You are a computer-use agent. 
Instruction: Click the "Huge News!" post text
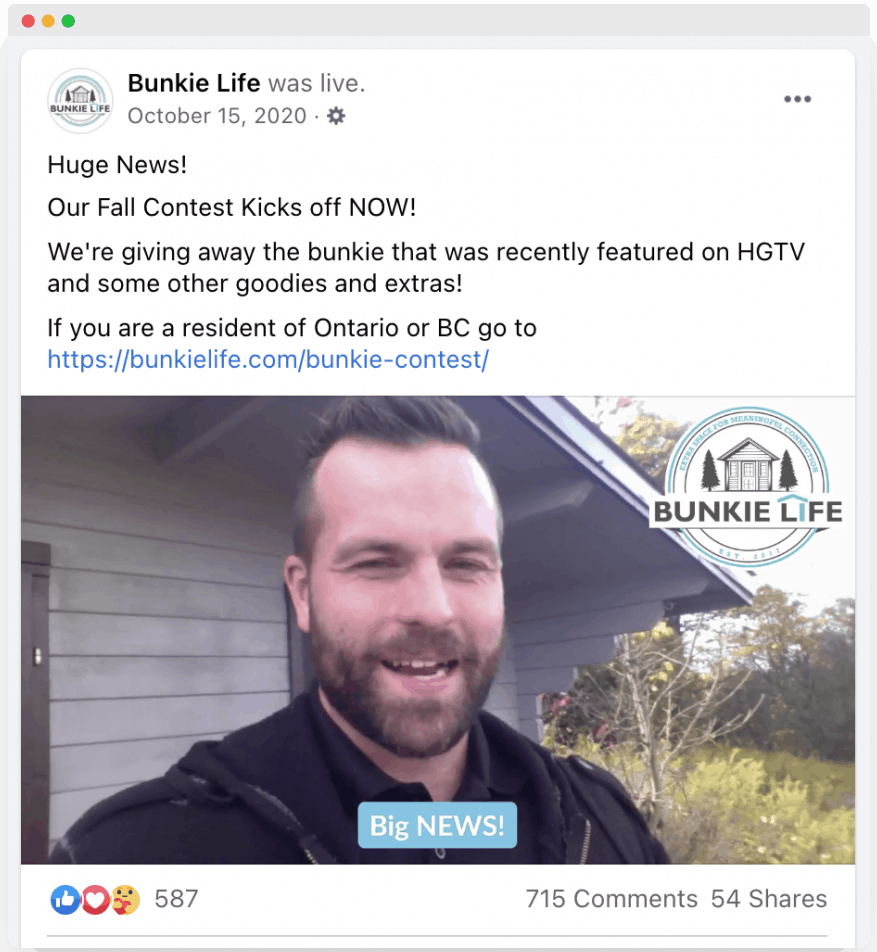point(117,165)
